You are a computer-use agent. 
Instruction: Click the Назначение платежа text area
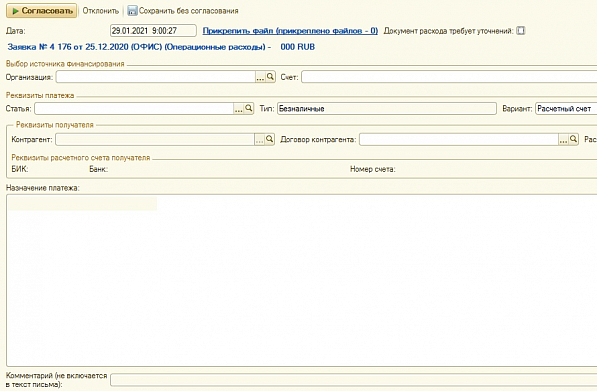(x=302, y=281)
